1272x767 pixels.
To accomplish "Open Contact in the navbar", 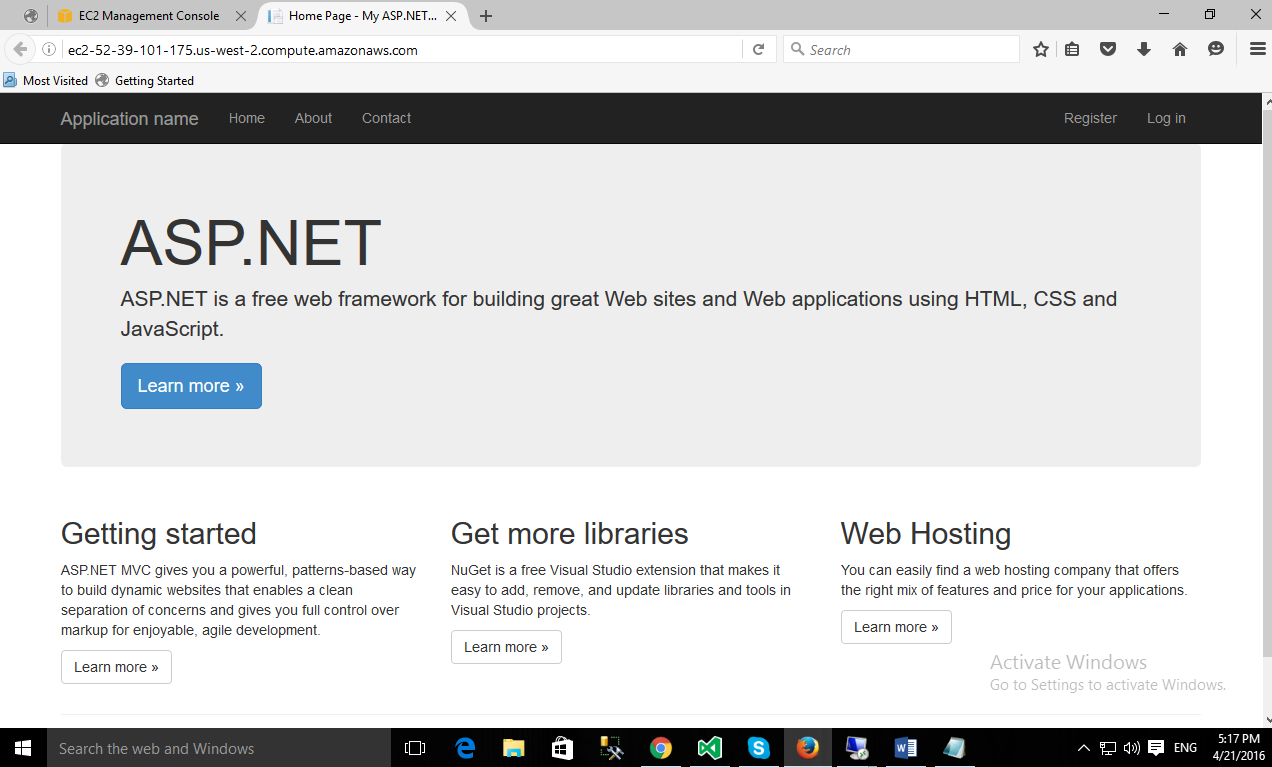I will (386, 118).
